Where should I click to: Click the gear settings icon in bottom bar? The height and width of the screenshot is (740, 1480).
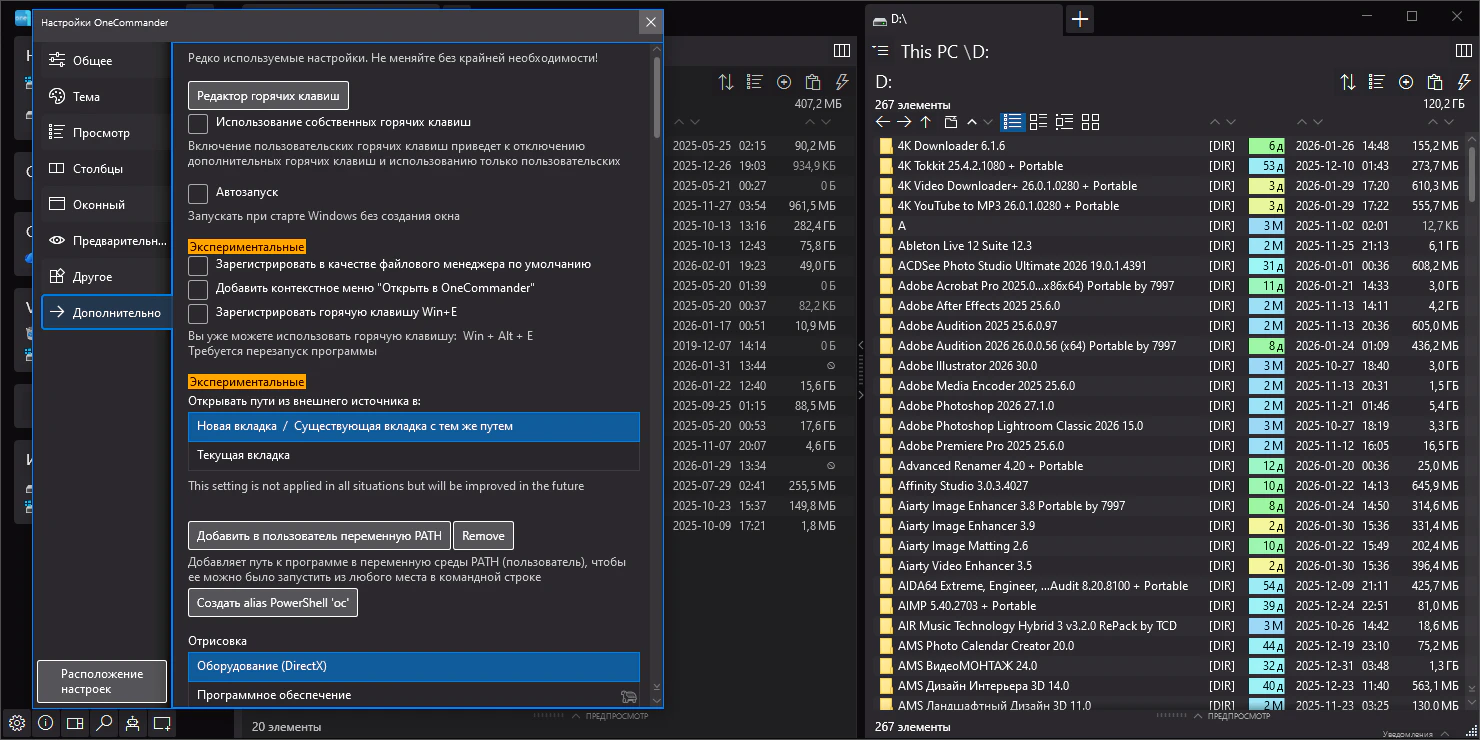[17, 723]
